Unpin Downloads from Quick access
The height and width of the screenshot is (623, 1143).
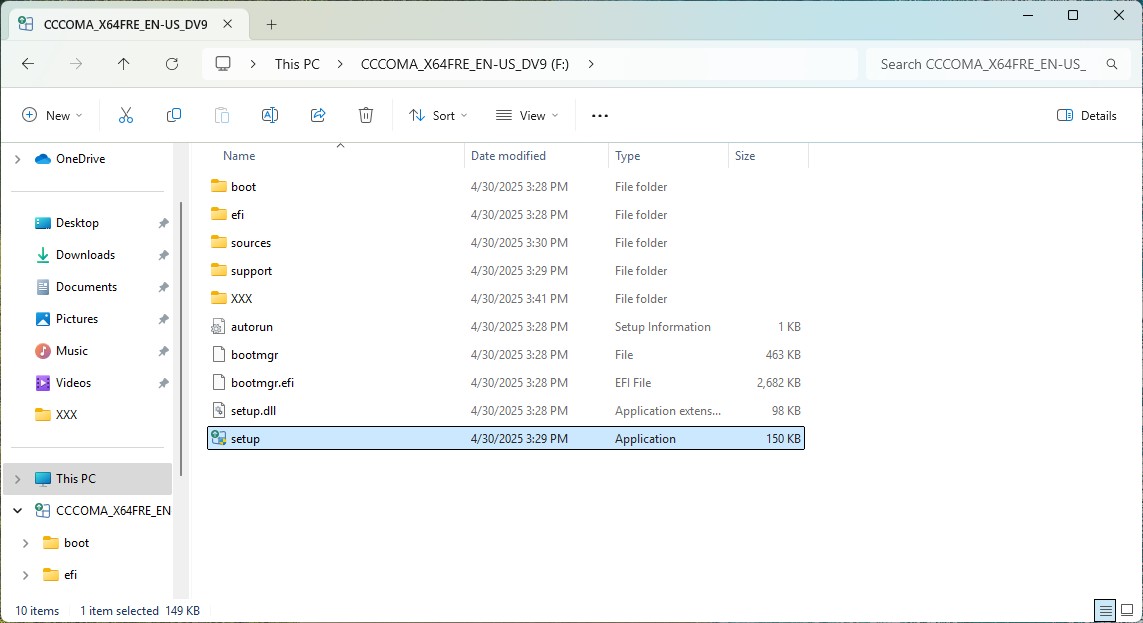[163, 255]
